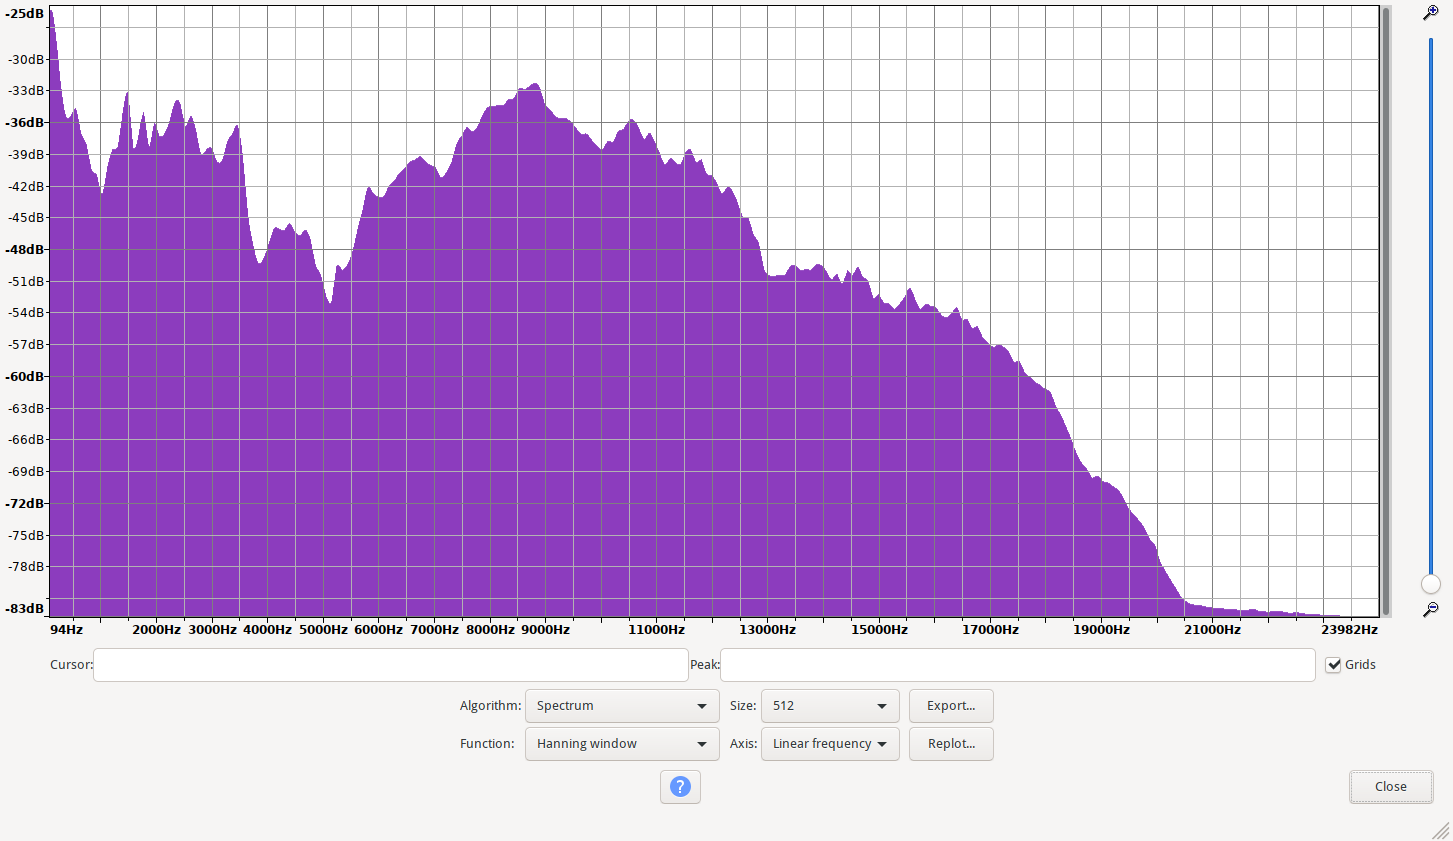1453x841 pixels.
Task: Click the 13000Hz frequency label
Action: pyautogui.click(x=768, y=630)
